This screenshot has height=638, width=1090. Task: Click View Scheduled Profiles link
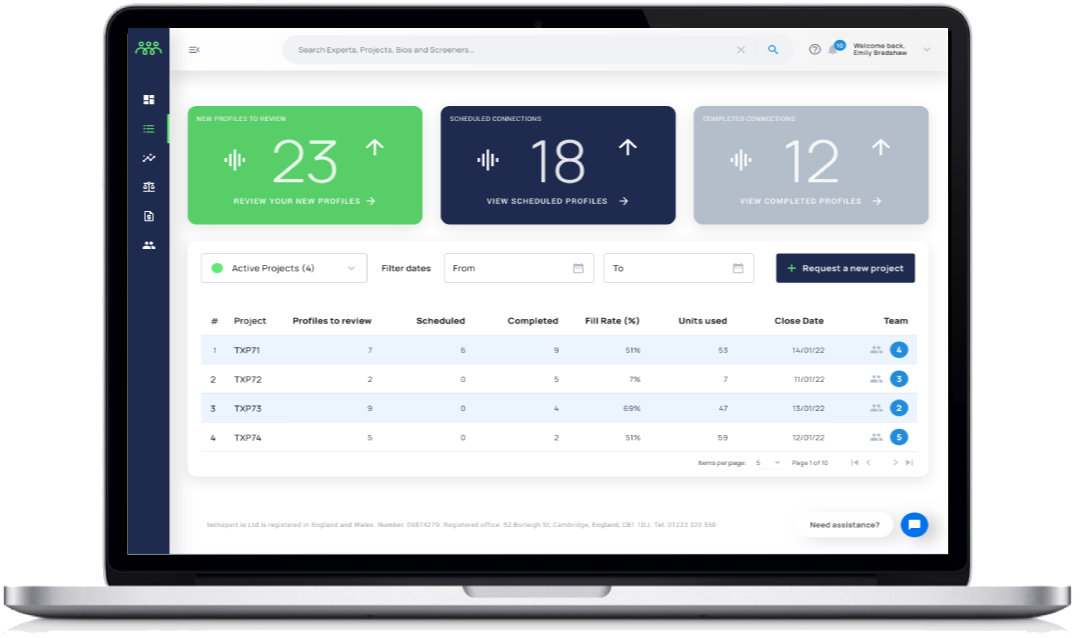tap(557, 201)
